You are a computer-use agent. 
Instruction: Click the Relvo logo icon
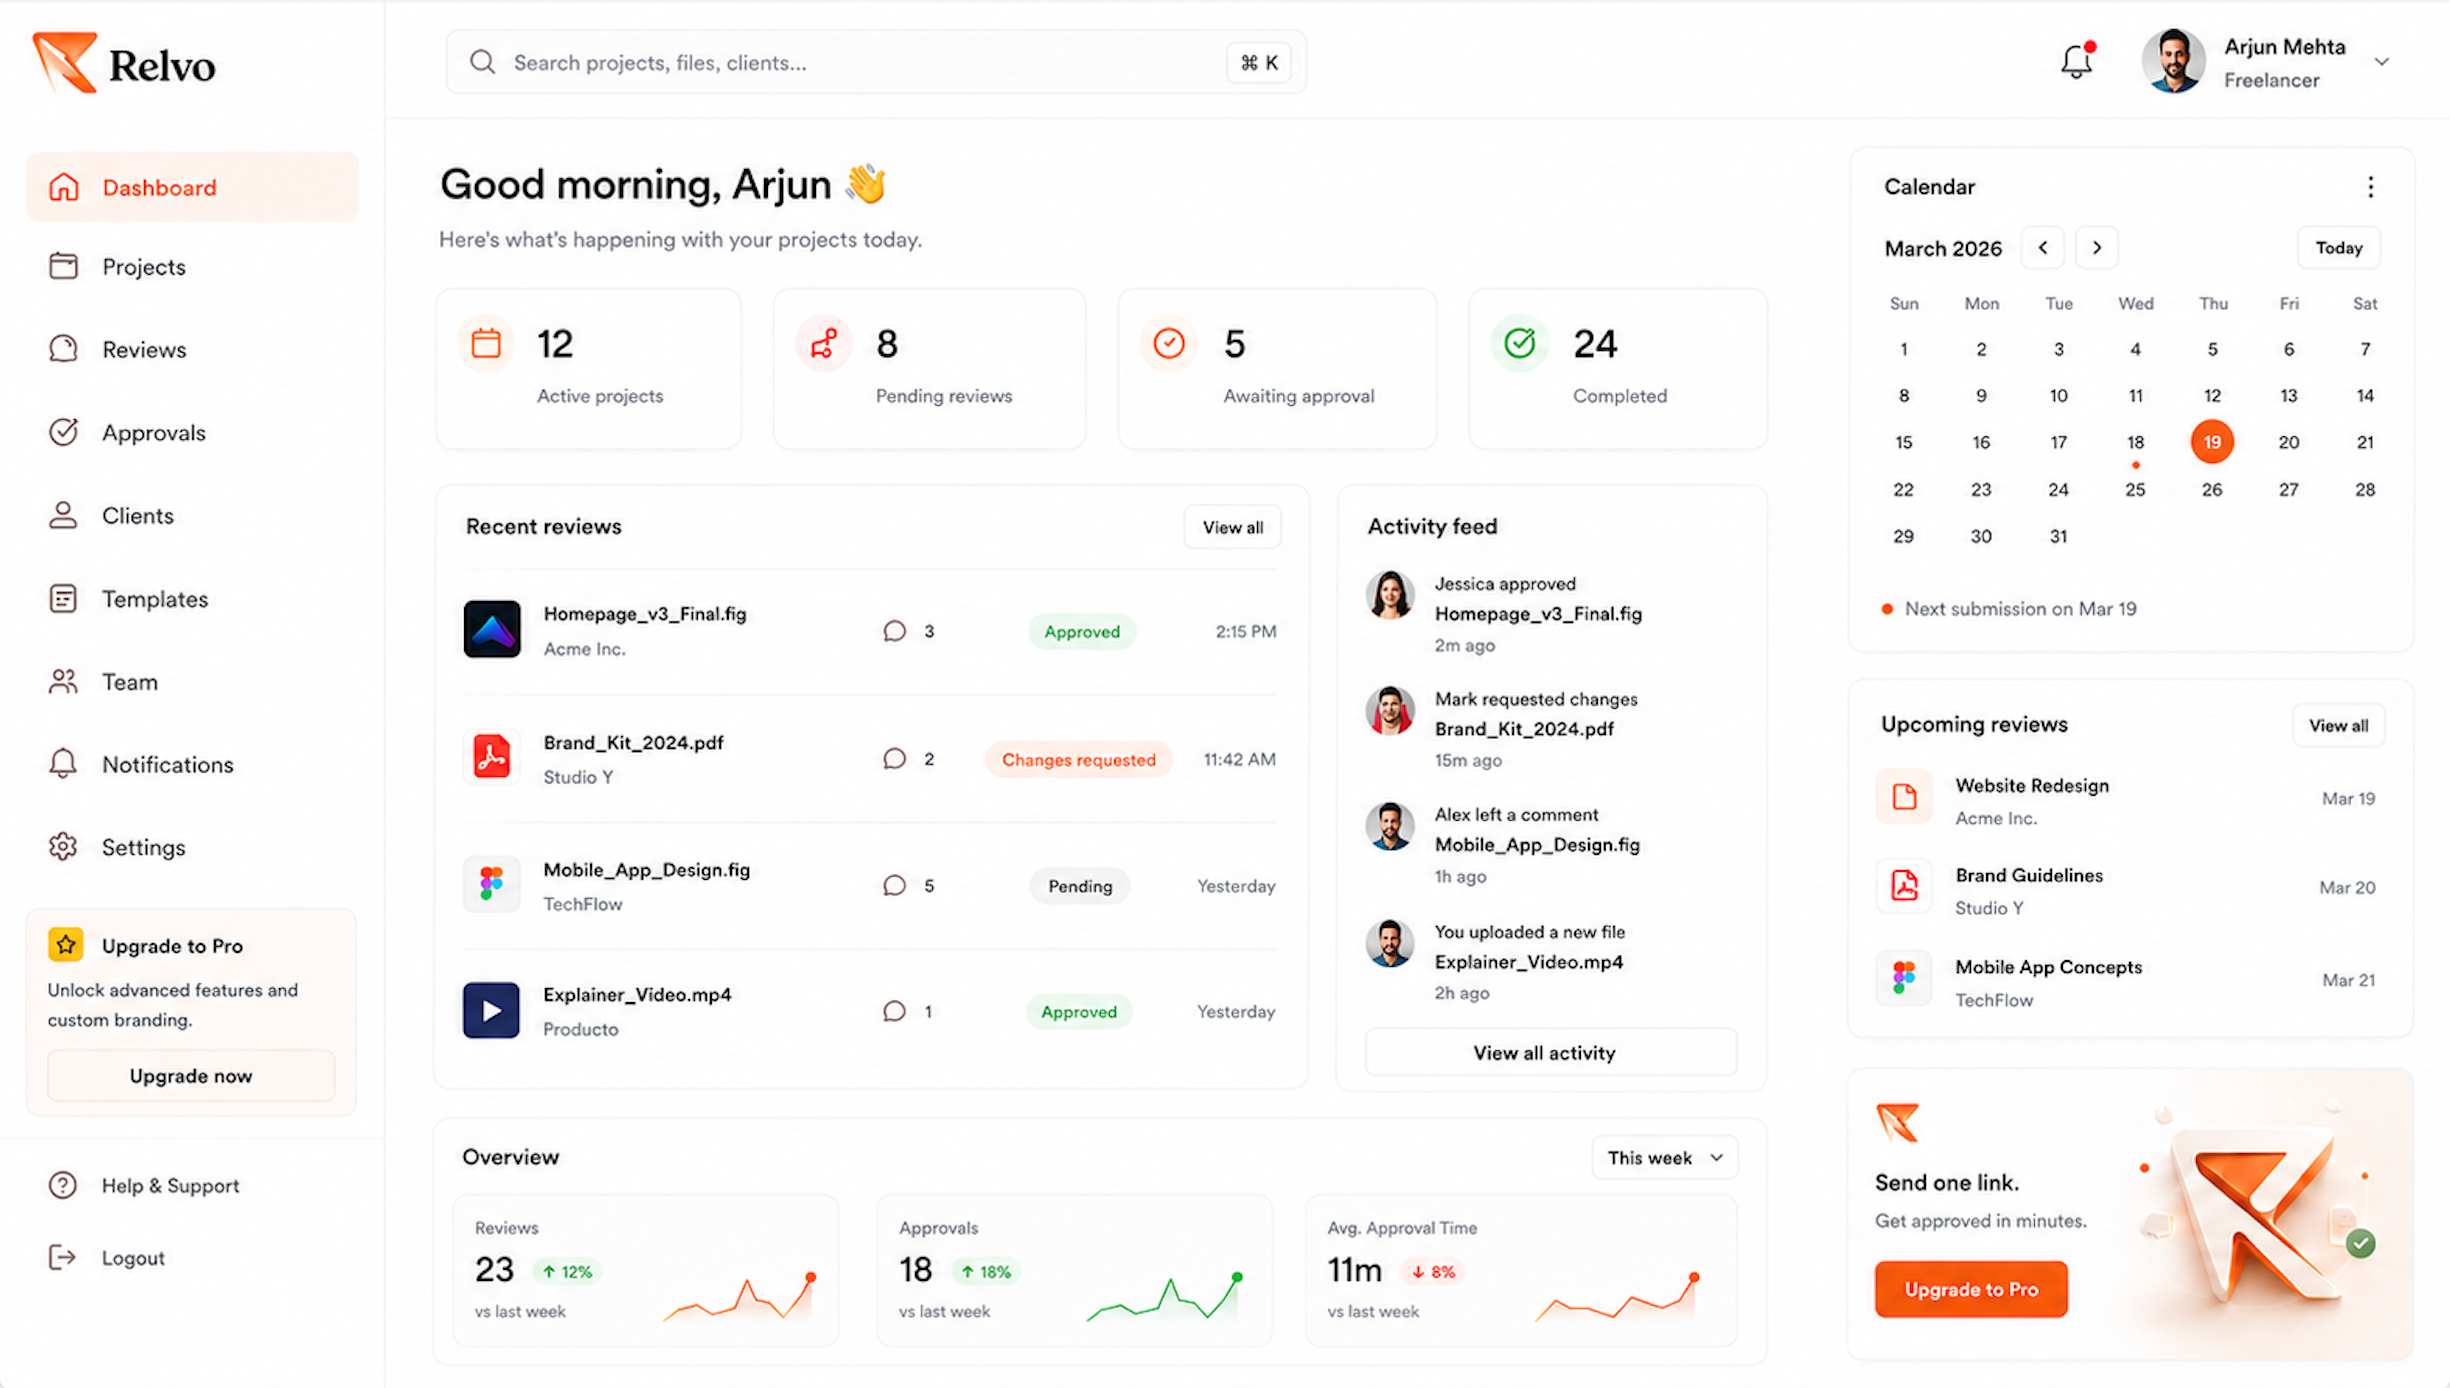[65, 62]
